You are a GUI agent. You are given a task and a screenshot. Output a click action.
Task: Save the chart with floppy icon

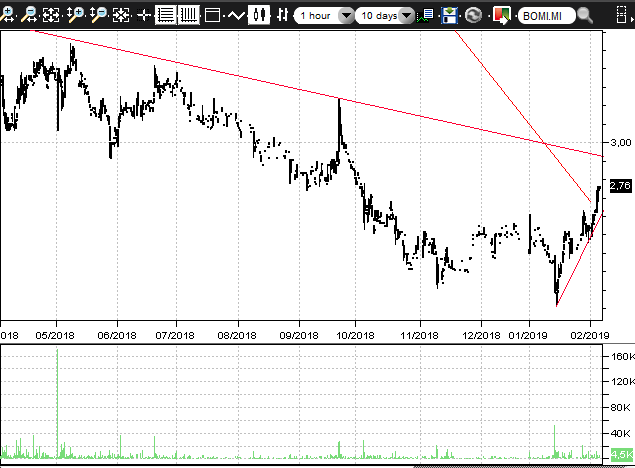450,16
